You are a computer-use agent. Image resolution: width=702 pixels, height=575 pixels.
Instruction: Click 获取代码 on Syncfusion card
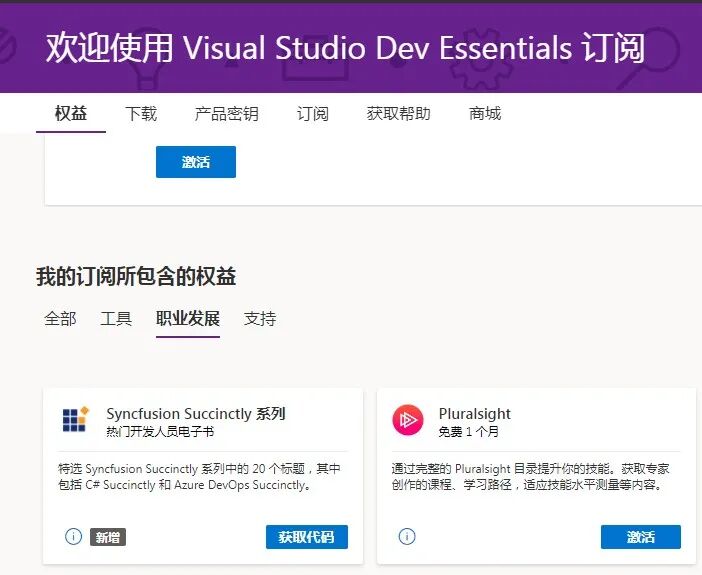coord(307,537)
